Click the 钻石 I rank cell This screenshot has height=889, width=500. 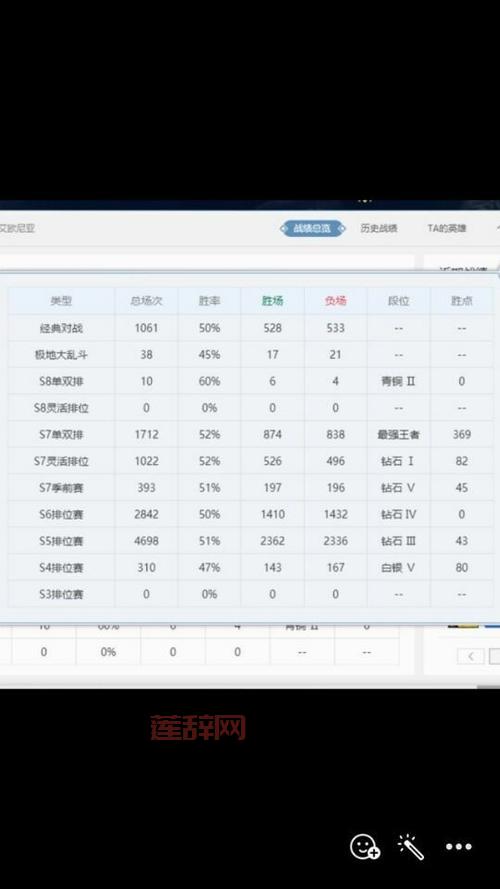[x=399, y=461]
